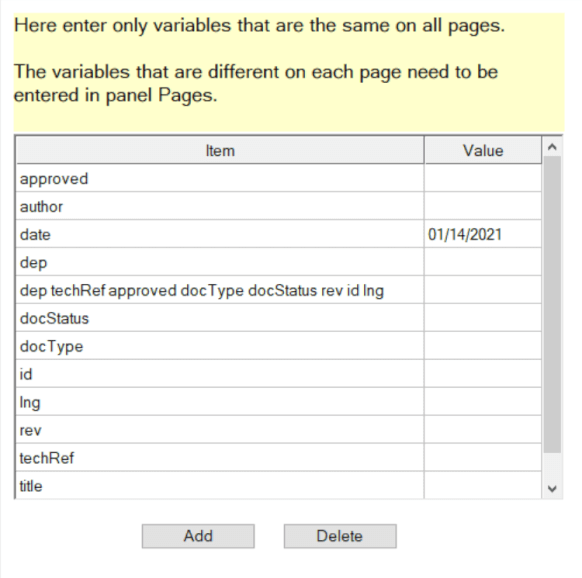Image resolution: width=582 pixels, height=578 pixels.
Task: Click the empty value cell for author
Action: click(483, 206)
